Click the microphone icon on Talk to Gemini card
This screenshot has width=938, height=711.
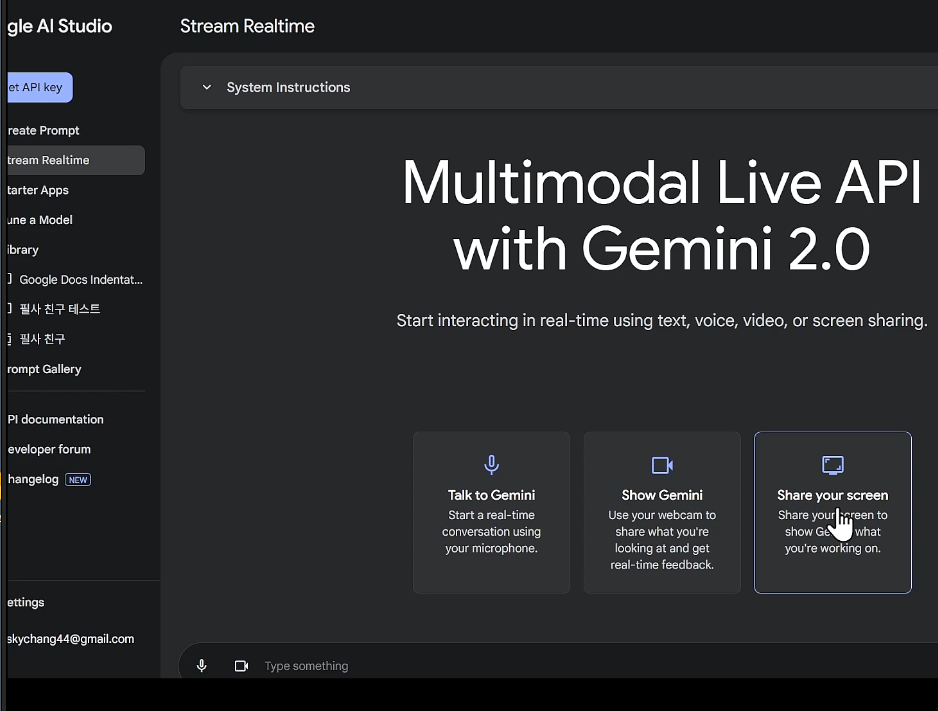491,465
